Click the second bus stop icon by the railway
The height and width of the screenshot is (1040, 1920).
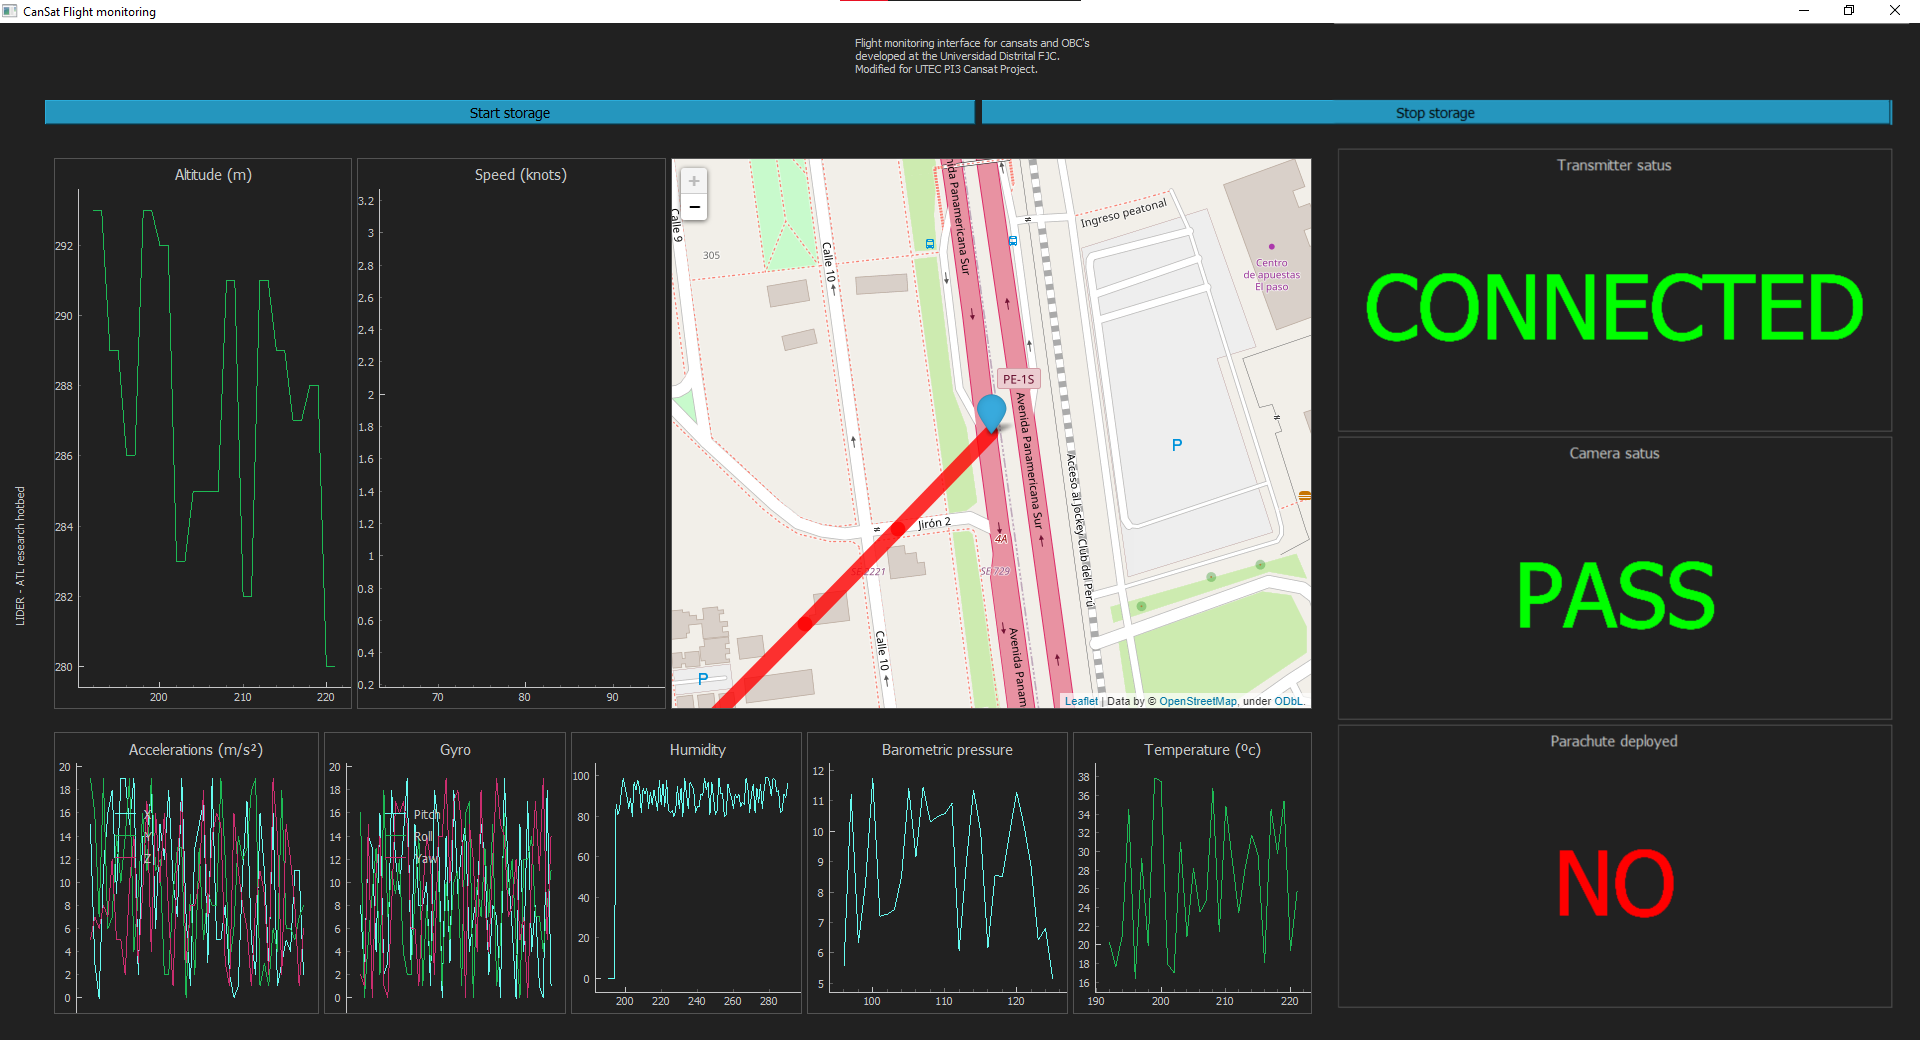(1013, 241)
